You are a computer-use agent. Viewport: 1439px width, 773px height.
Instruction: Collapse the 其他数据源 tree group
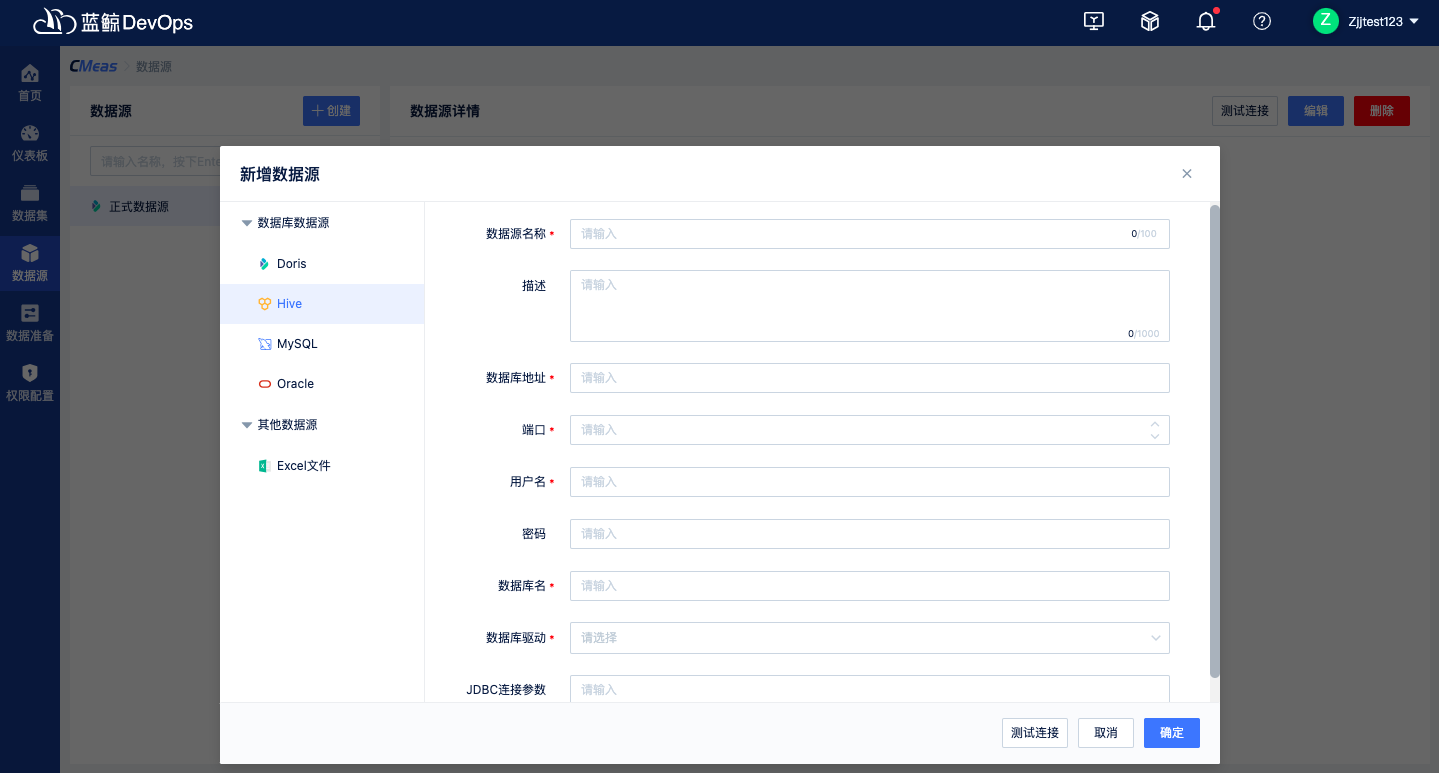point(247,425)
